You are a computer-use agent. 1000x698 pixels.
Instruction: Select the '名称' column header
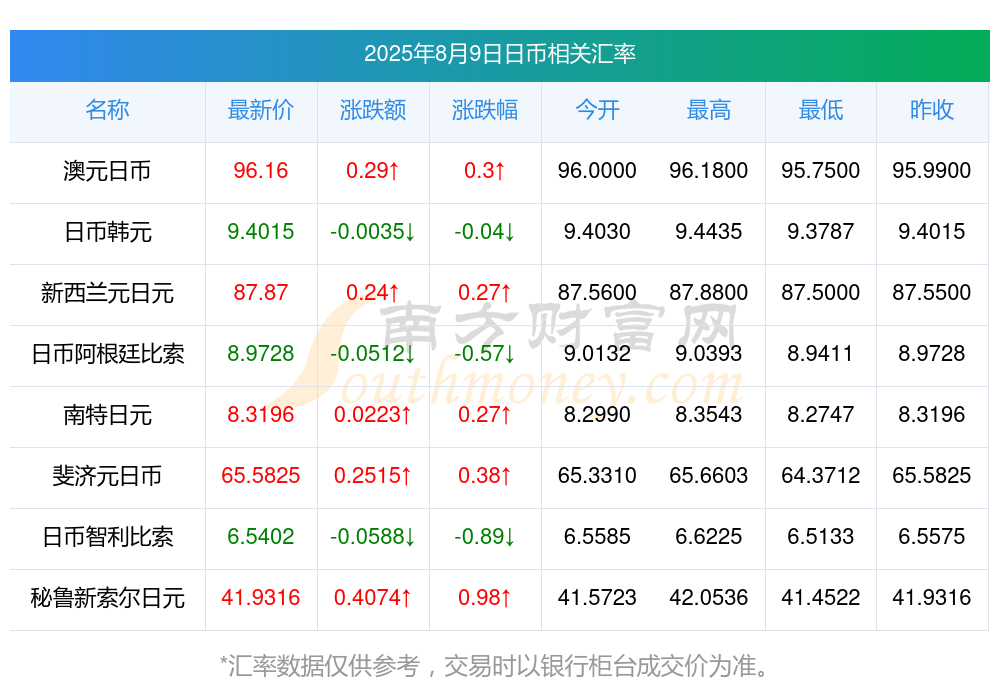click(107, 110)
